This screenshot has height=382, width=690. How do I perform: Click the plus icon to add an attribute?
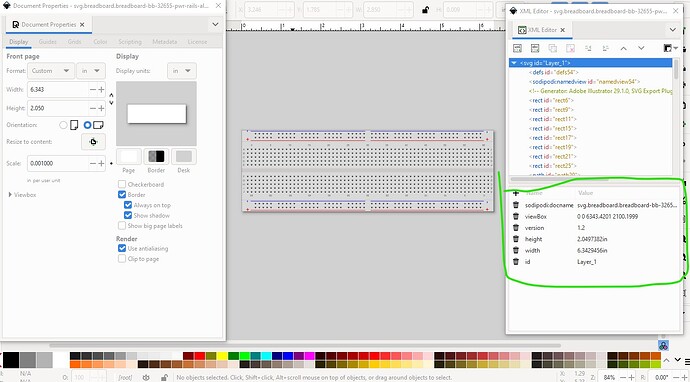click(516, 193)
